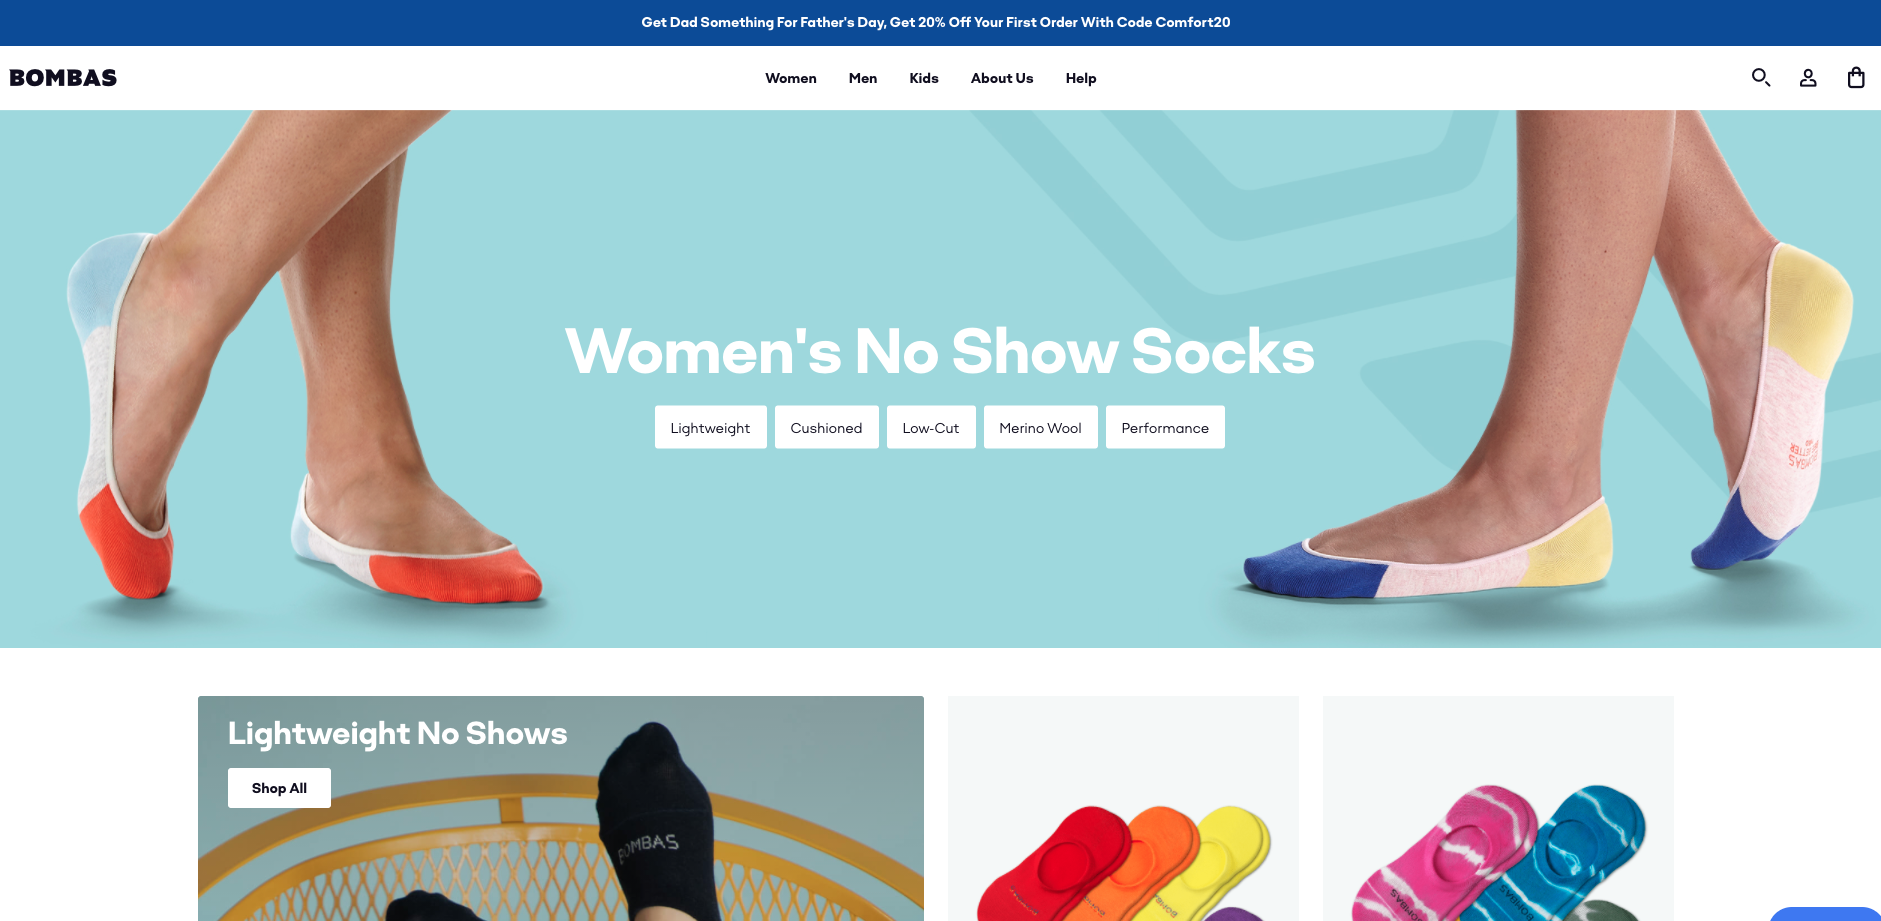Open the Help menu
Screen dimensions: 1881x921
point(1081,78)
